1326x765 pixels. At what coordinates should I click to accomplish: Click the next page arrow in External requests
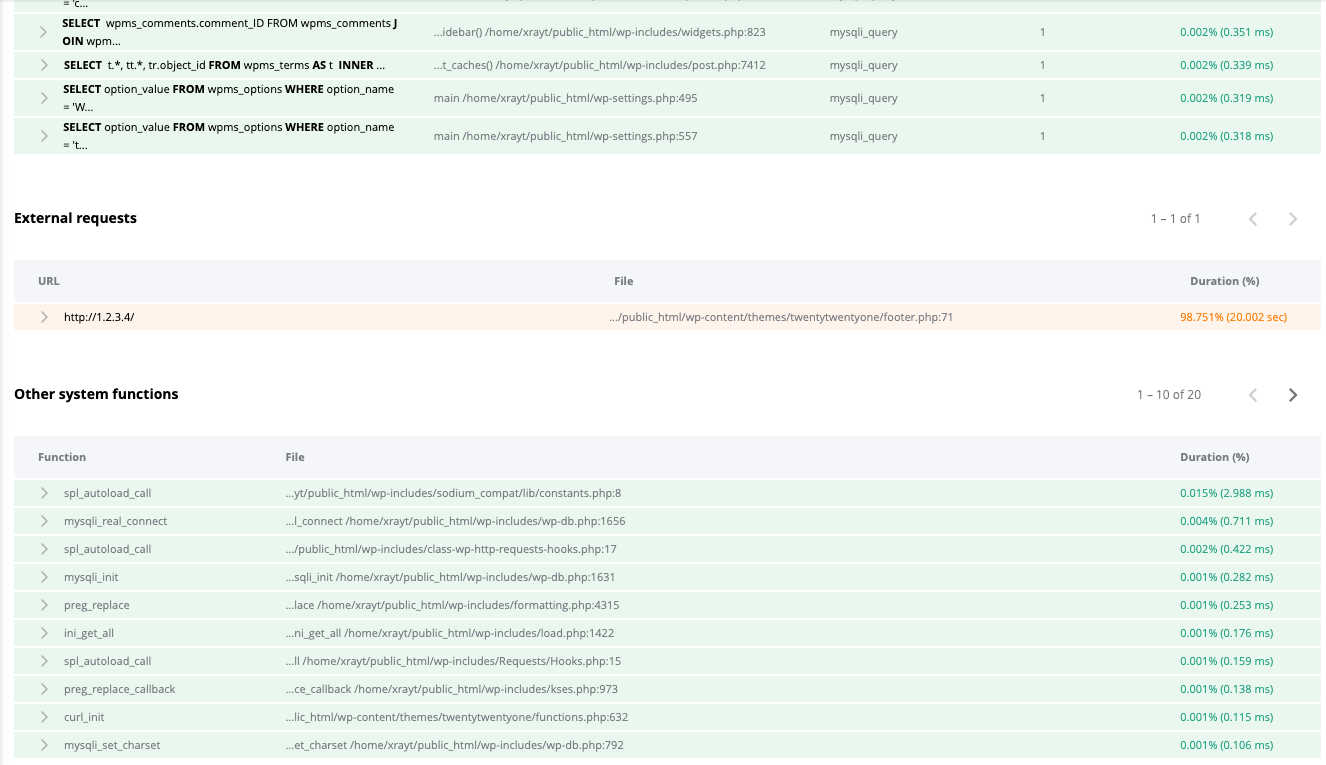click(1293, 218)
